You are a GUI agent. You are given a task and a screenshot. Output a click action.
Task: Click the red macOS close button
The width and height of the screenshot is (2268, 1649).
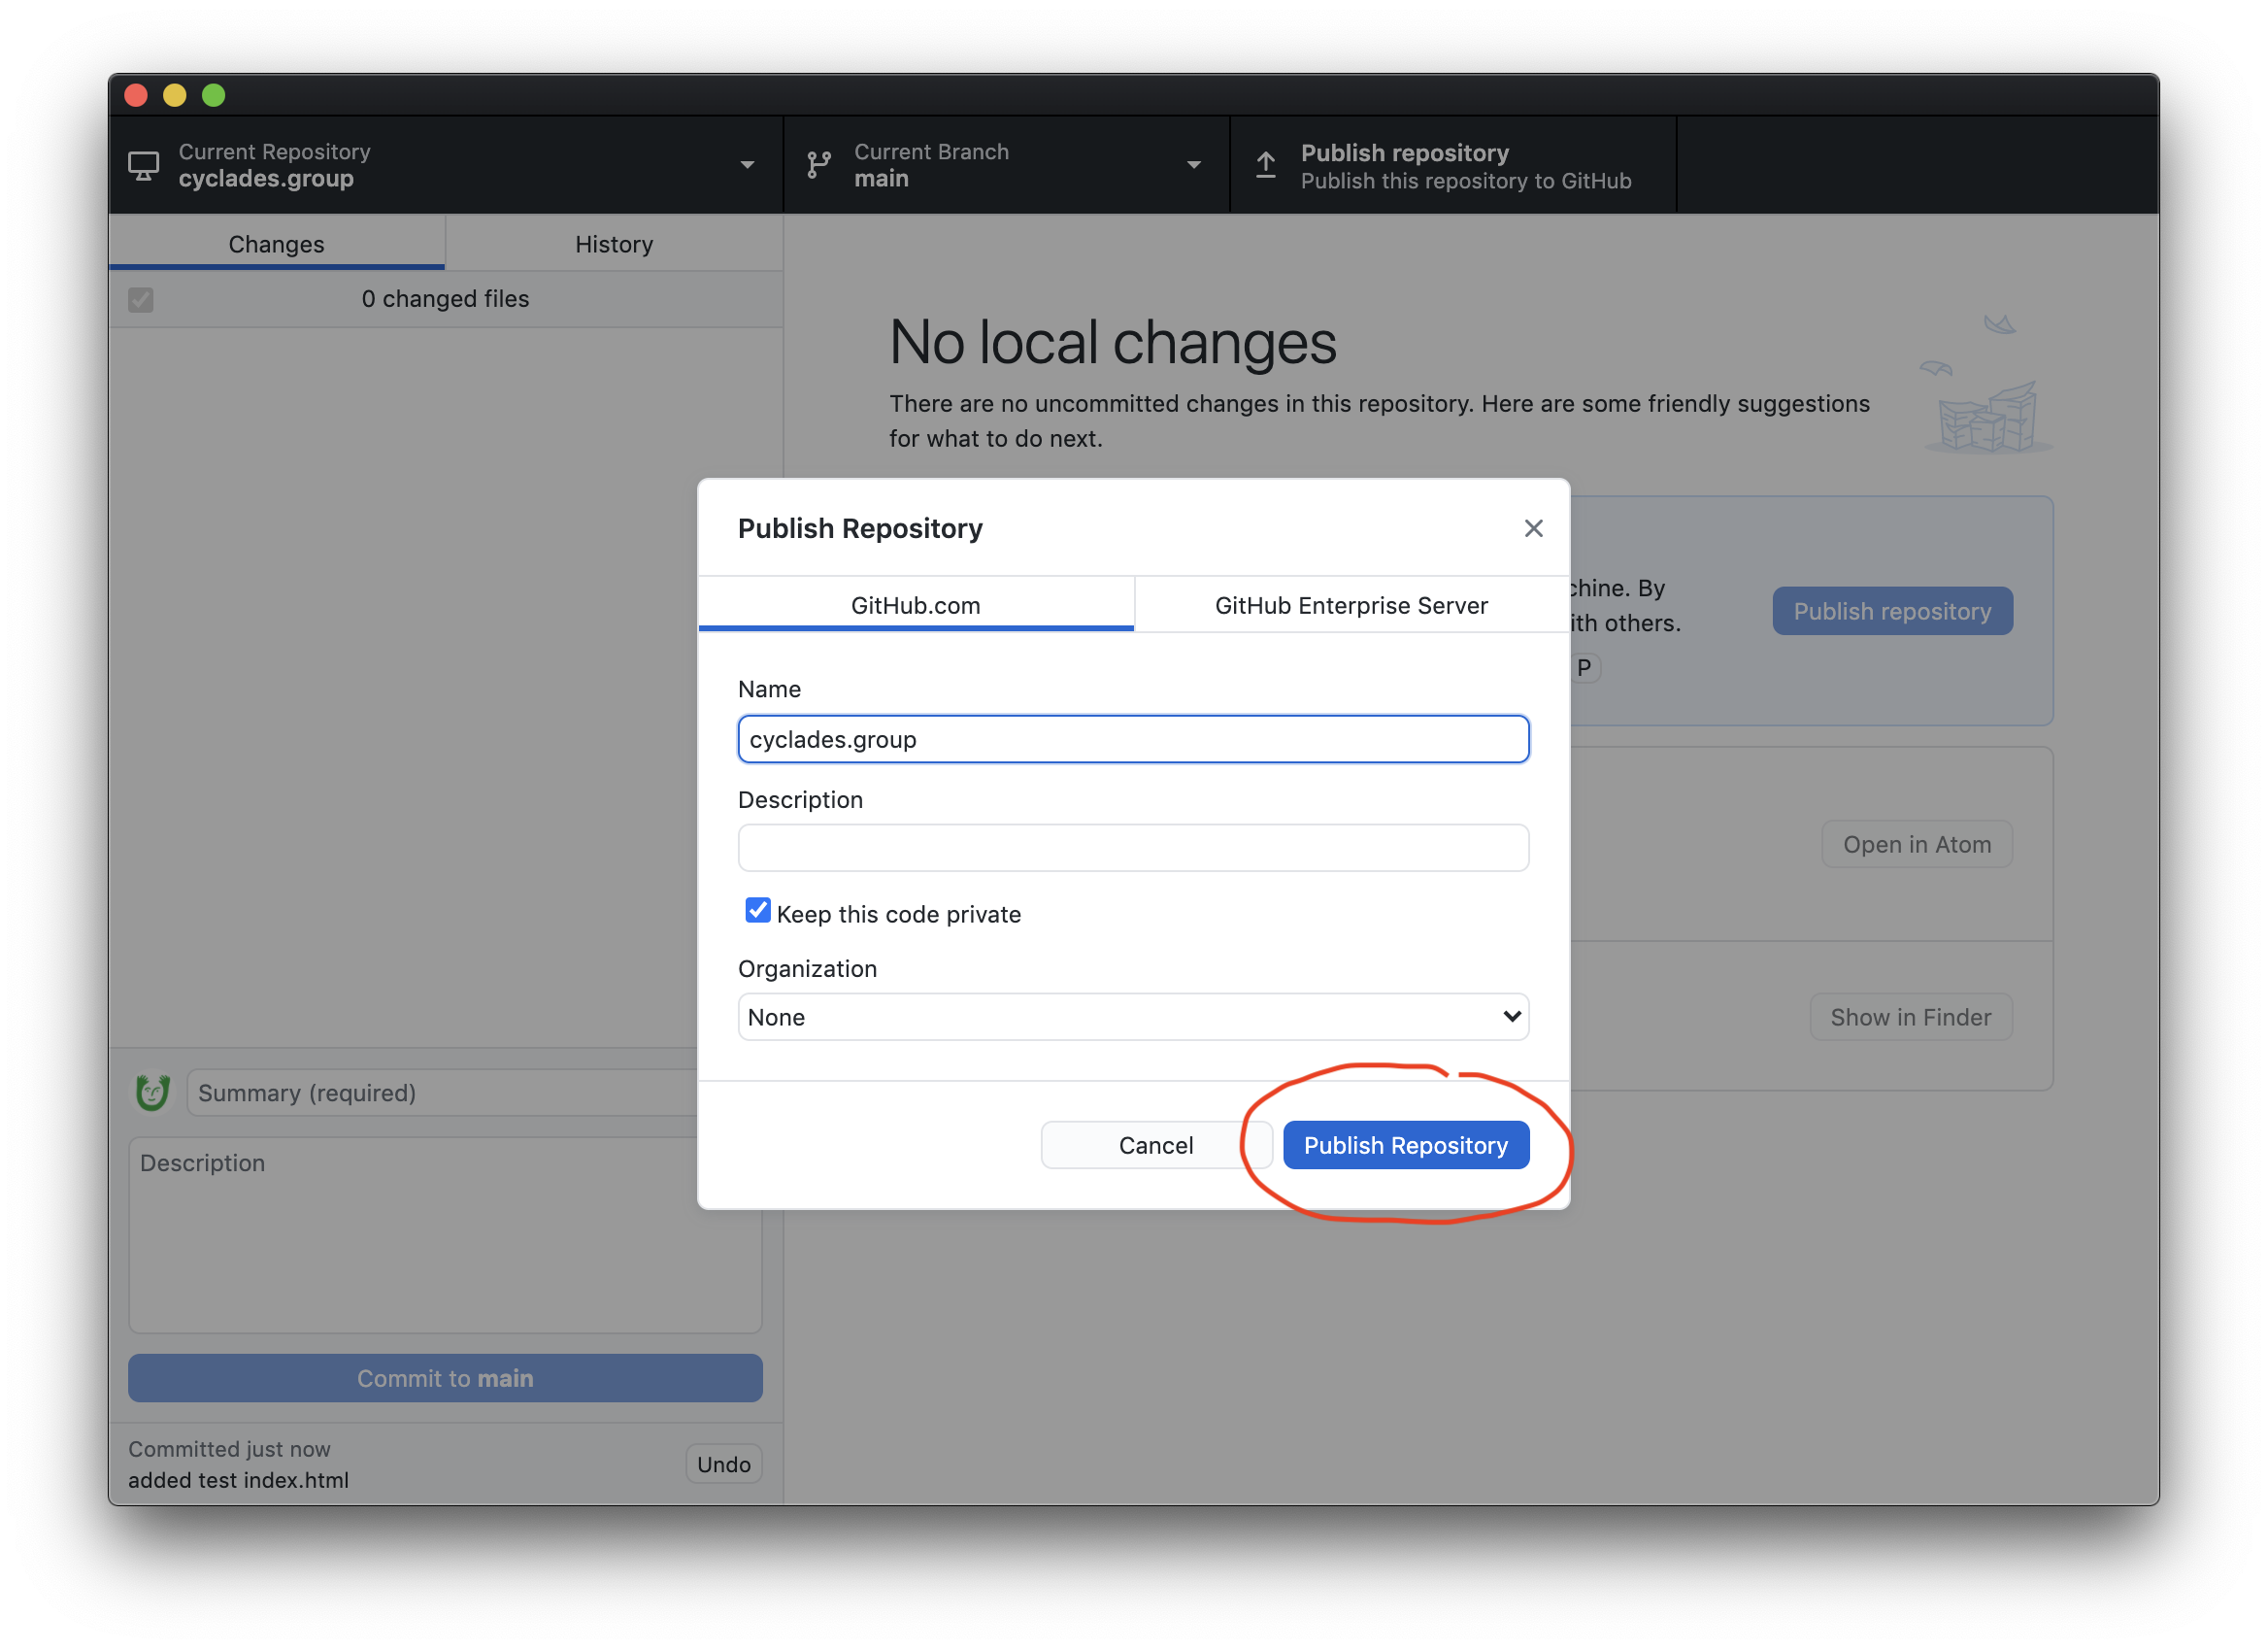point(136,95)
